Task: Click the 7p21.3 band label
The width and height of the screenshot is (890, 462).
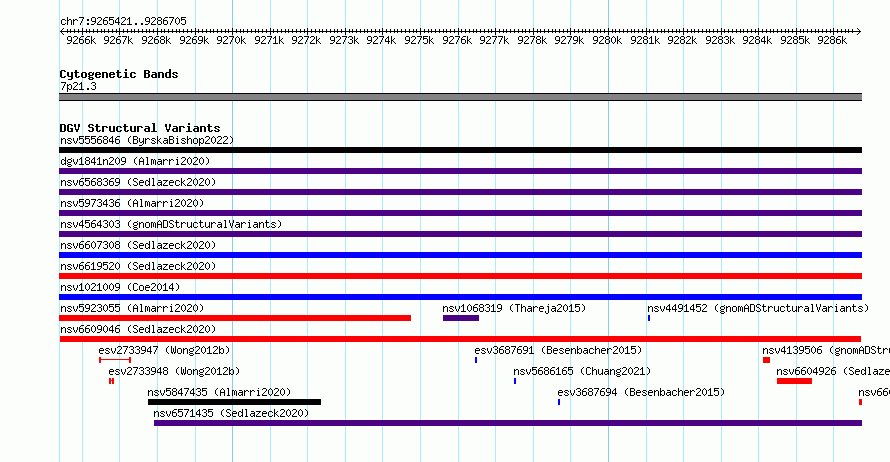Action: pos(78,86)
